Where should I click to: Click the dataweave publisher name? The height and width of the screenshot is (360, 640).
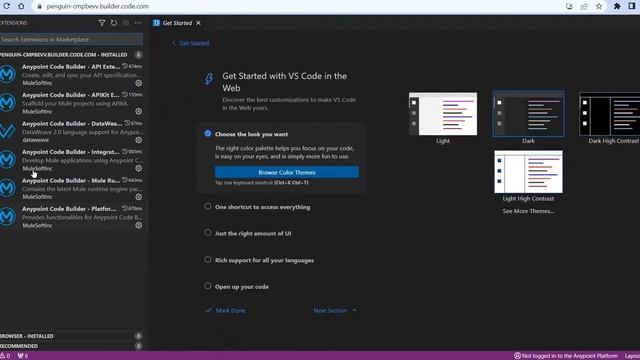point(36,140)
